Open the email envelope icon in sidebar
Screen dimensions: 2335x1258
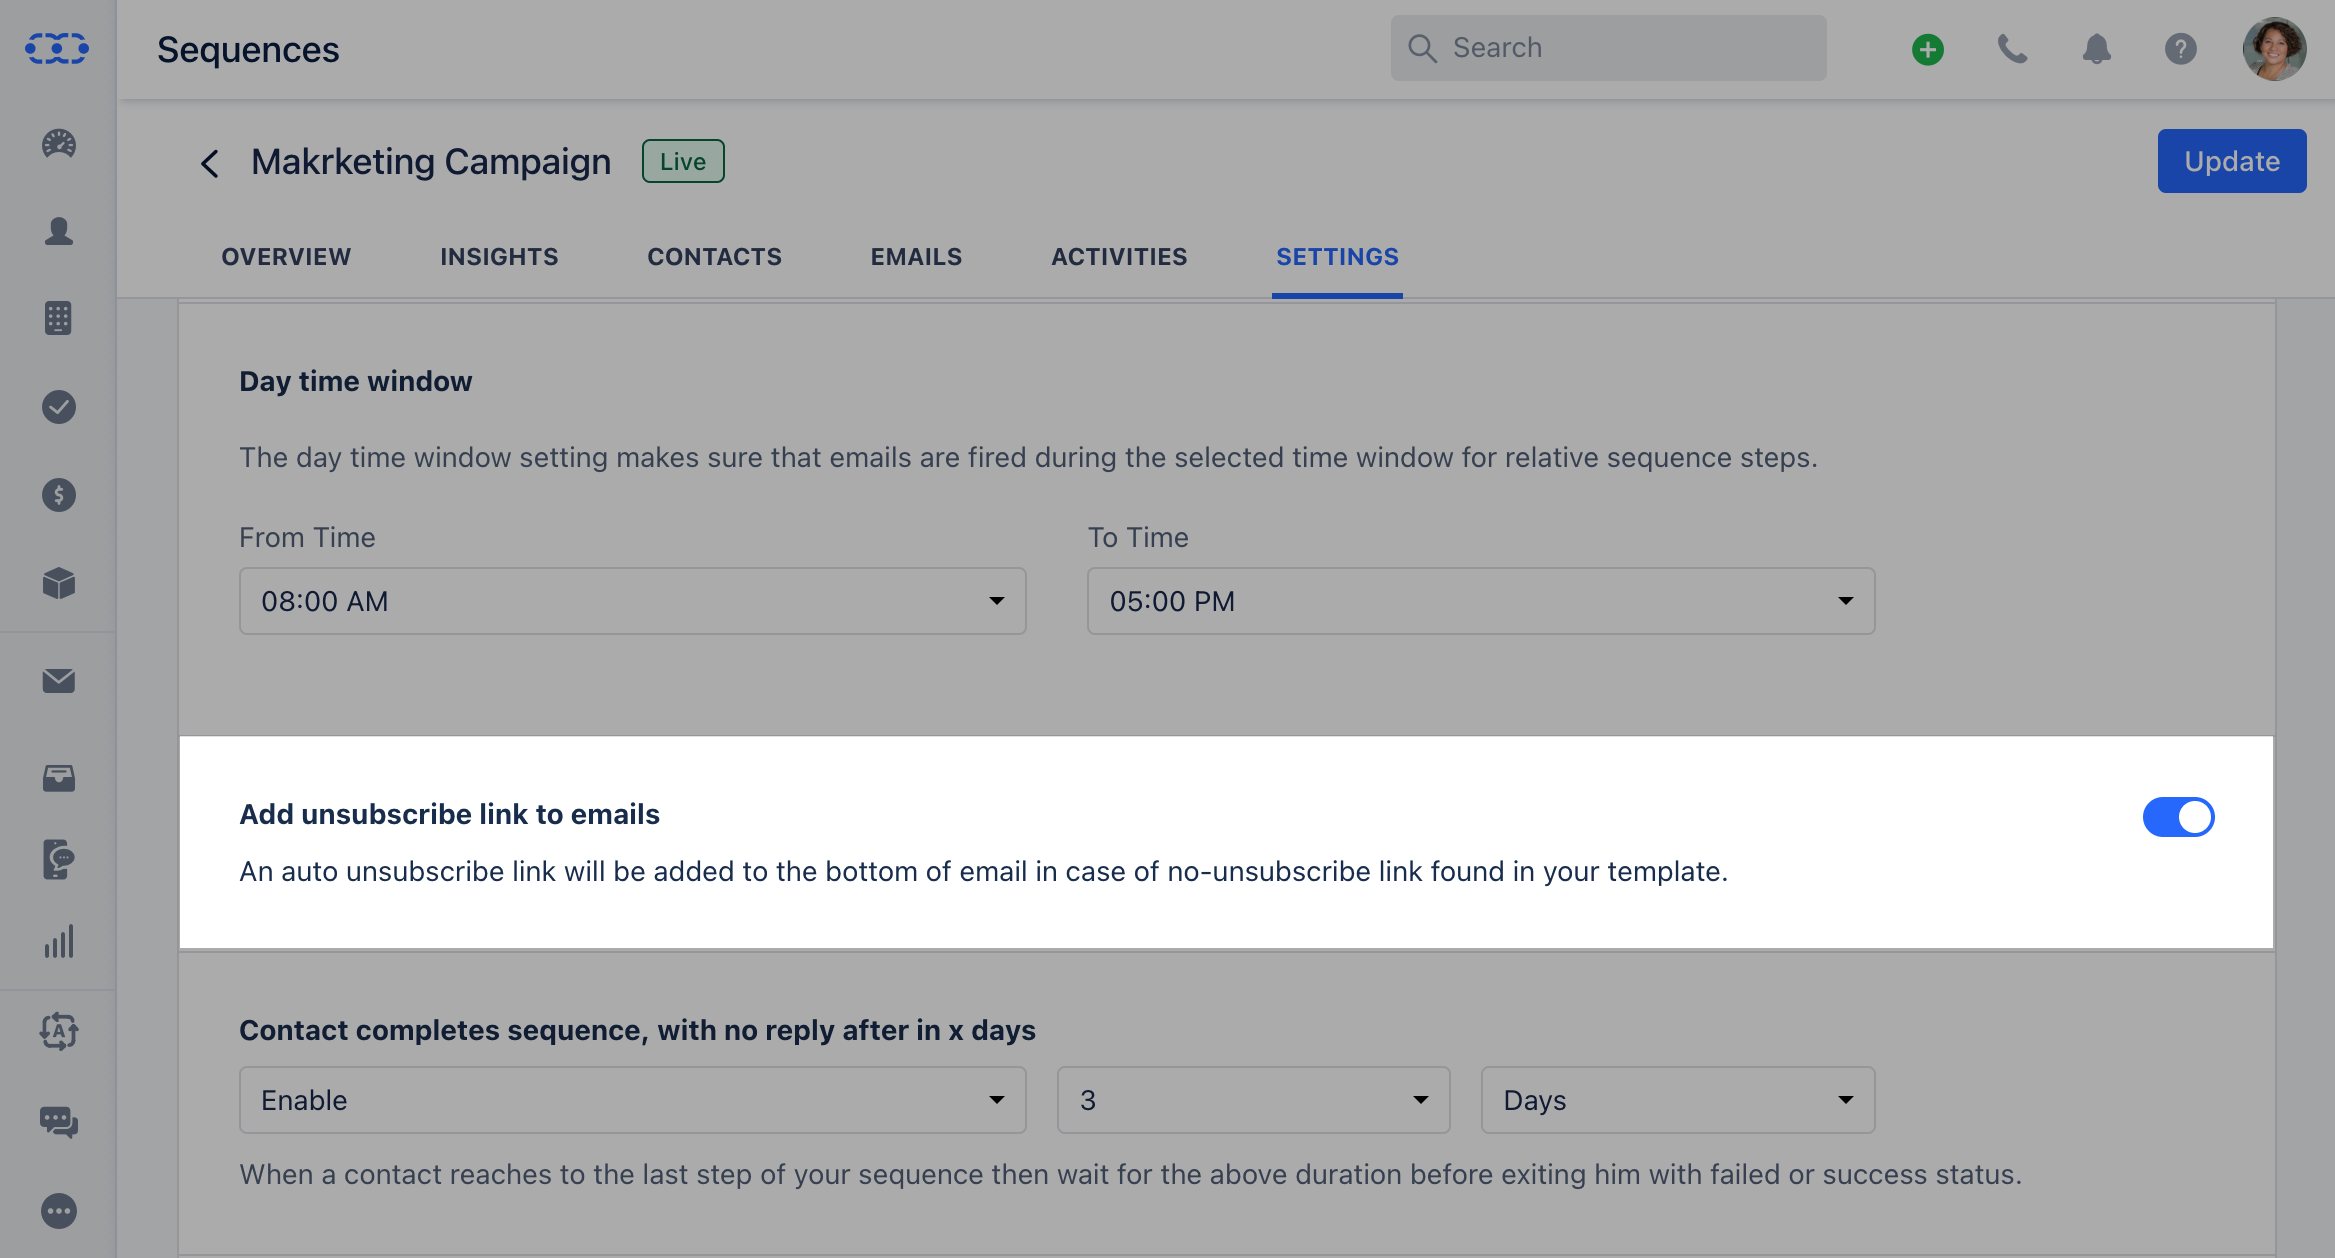[x=59, y=681]
